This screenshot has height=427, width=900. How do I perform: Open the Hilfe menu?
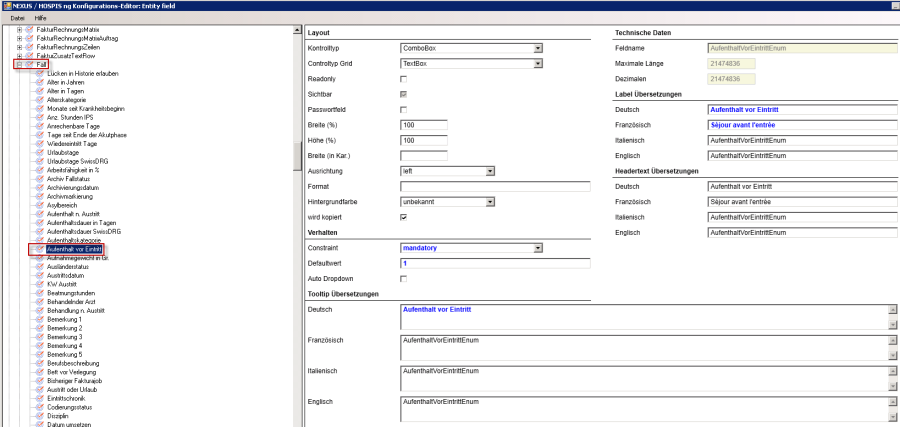point(40,18)
